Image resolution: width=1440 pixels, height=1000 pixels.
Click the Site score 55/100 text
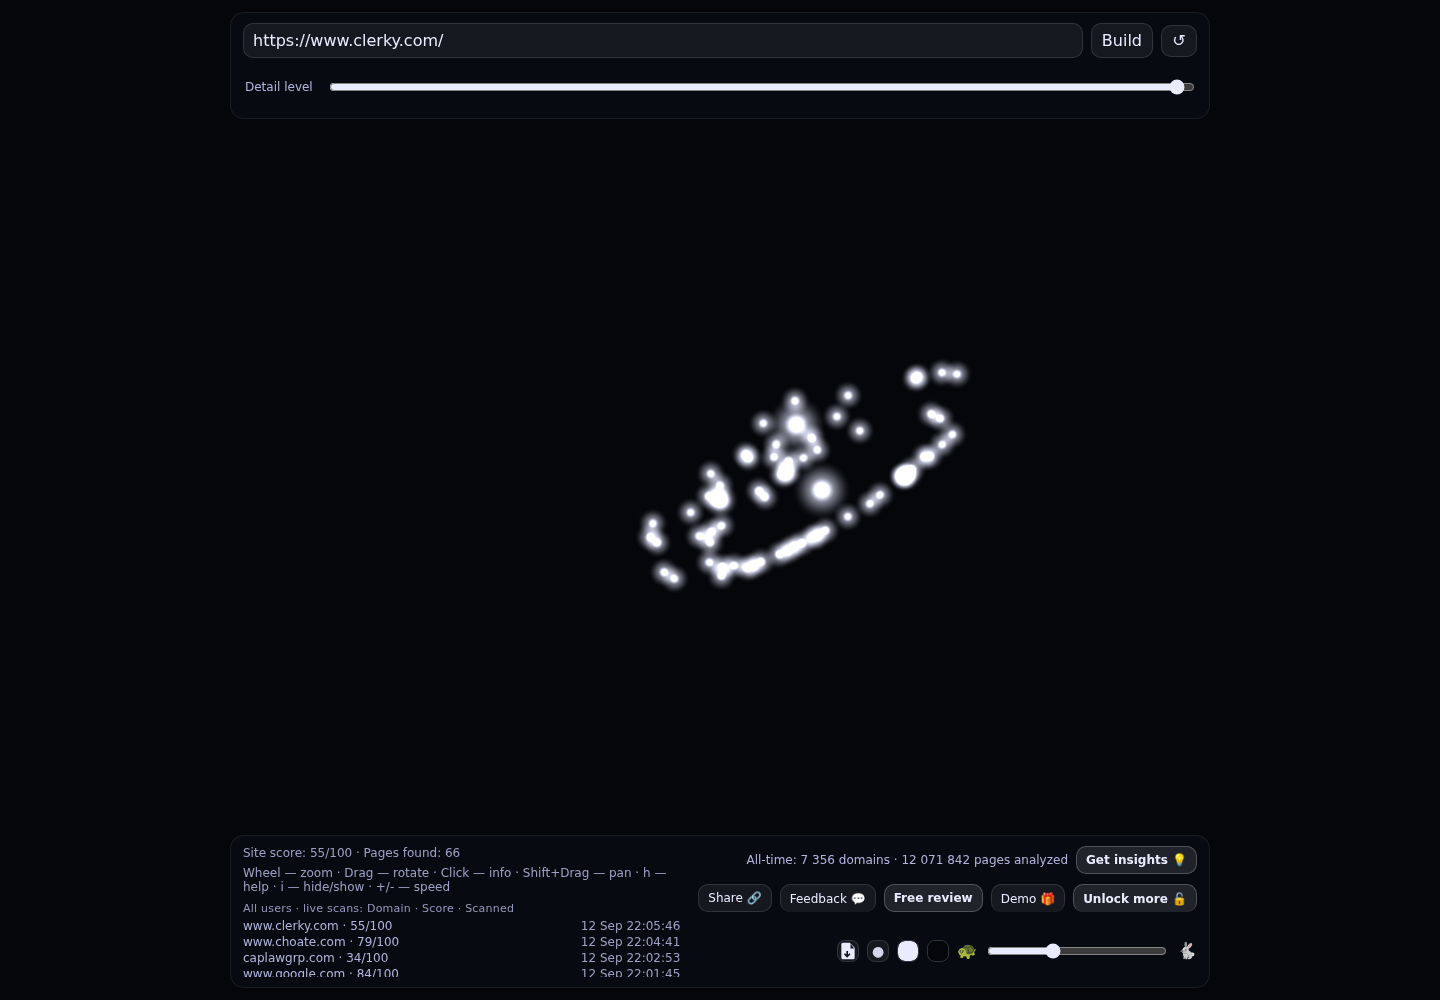coord(297,853)
